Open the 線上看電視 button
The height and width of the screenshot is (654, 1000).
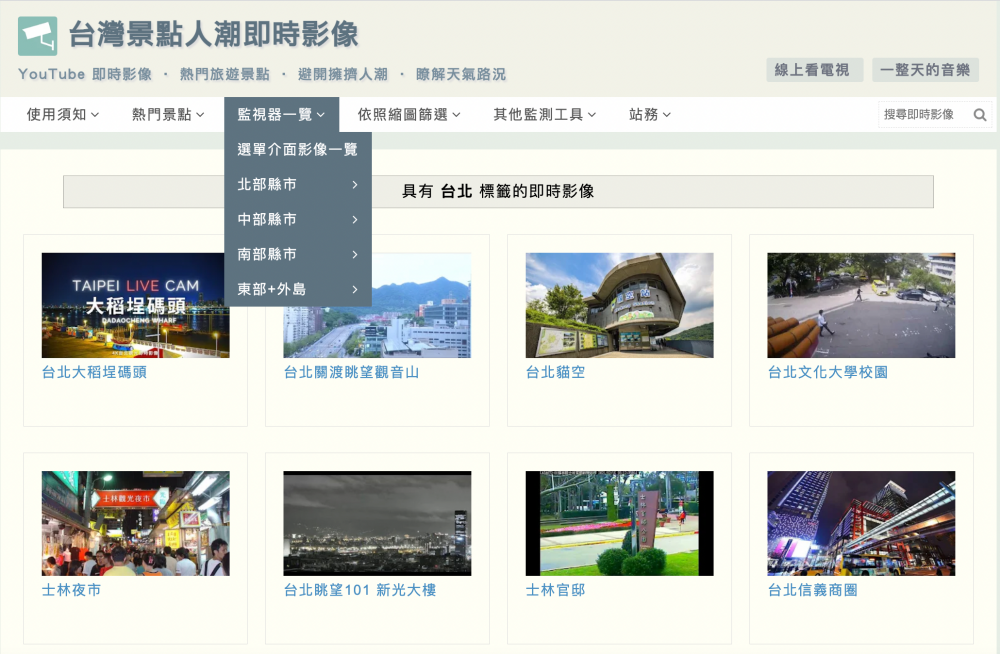click(x=813, y=70)
